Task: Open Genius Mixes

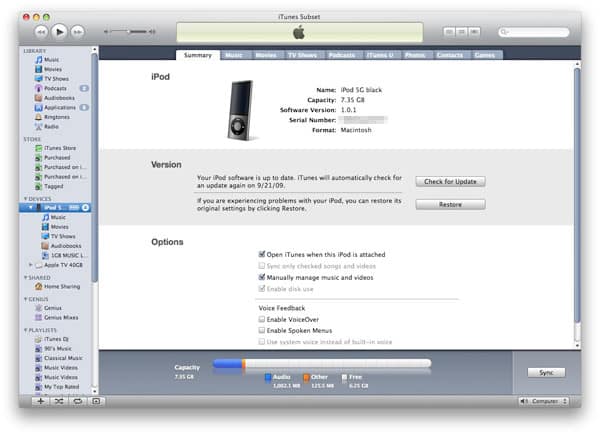Action: [x=61, y=318]
